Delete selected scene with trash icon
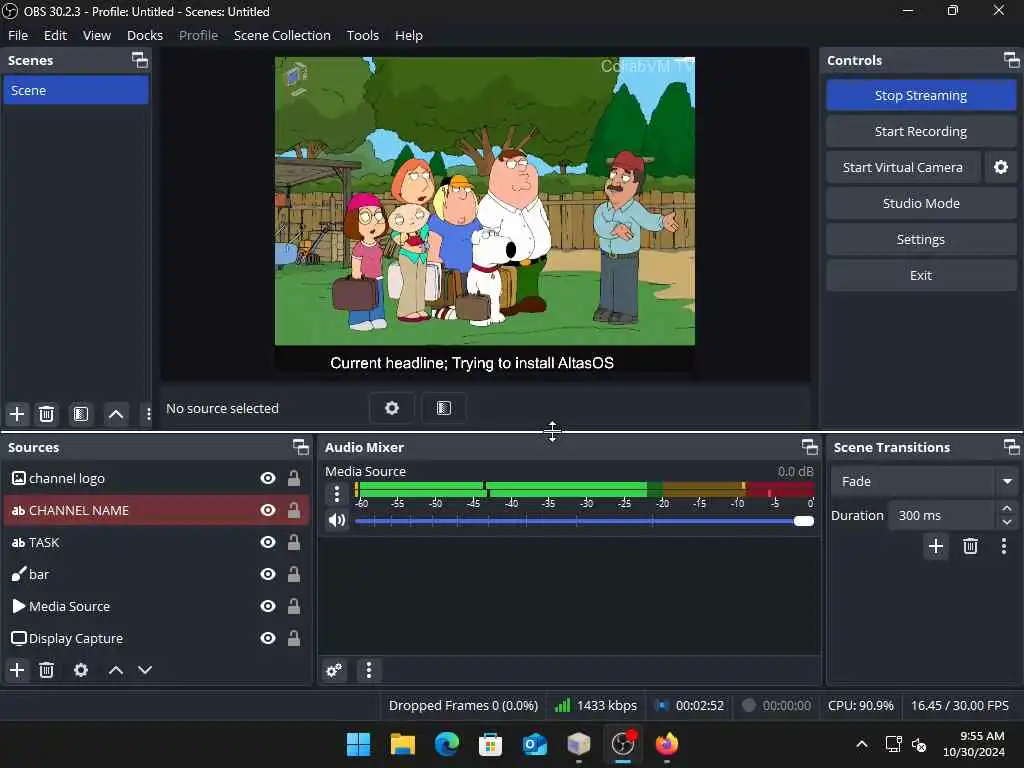Image resolution: width=1024 pixels, height=768 pixels. 46,414
